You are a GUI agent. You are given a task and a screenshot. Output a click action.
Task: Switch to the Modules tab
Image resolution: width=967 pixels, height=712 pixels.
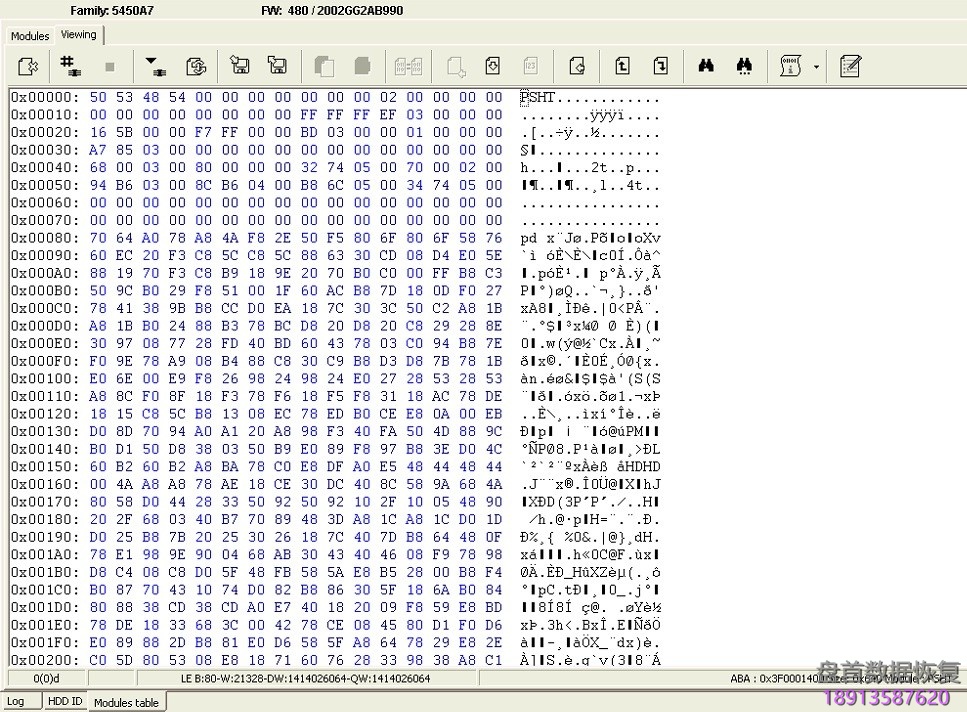pos(30,35)
